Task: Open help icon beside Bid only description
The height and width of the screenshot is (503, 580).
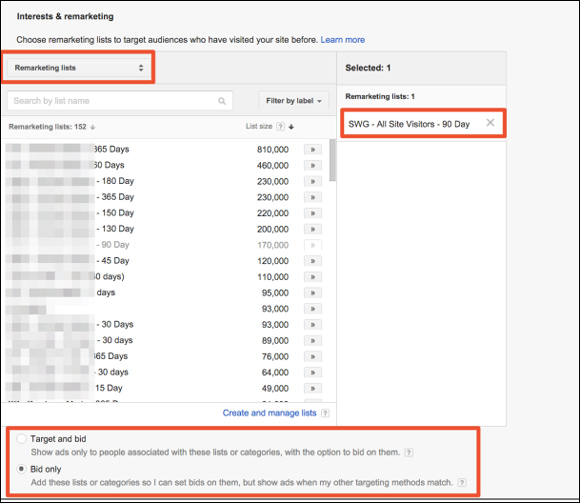Action: coord(462,483)
